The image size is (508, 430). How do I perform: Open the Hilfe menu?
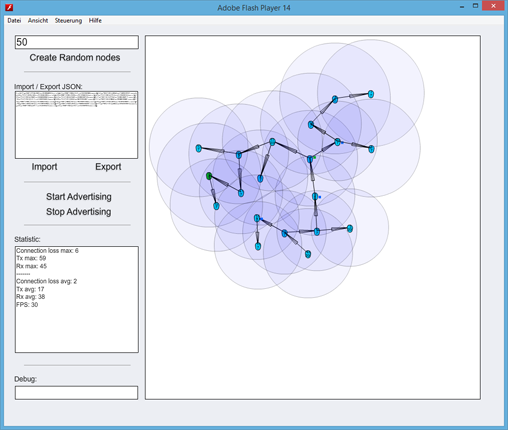95,21
